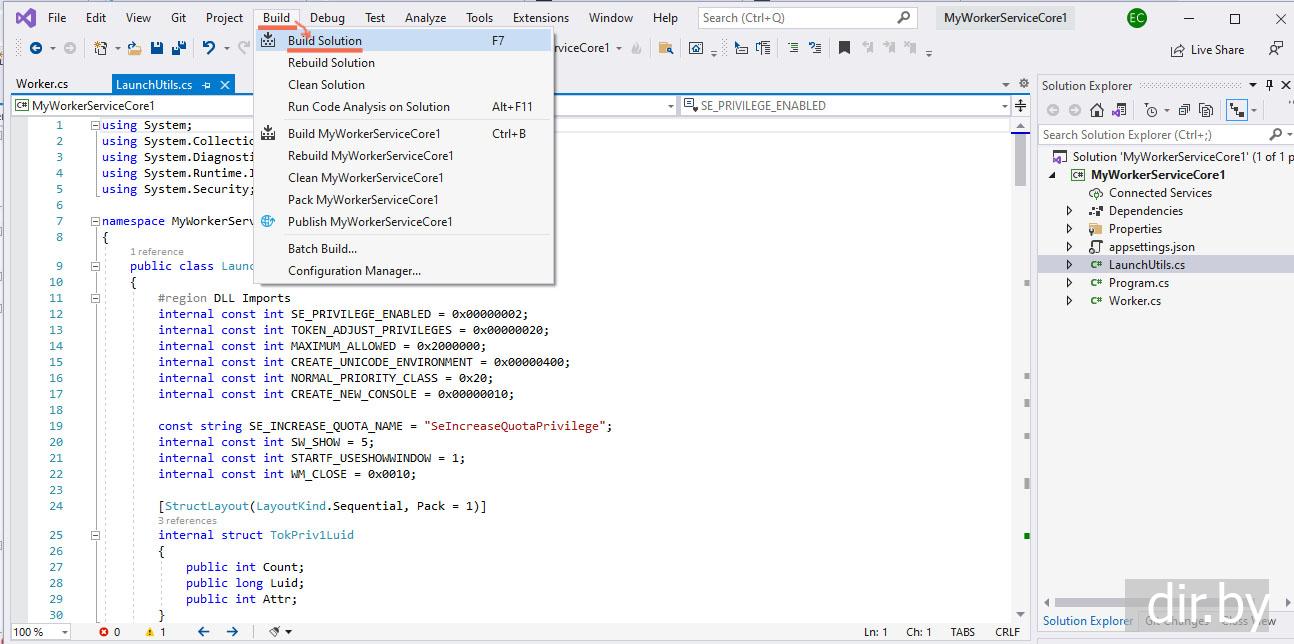Click the Live Share button
This screenshot has height=644, width=1294.
[1207, 49]
